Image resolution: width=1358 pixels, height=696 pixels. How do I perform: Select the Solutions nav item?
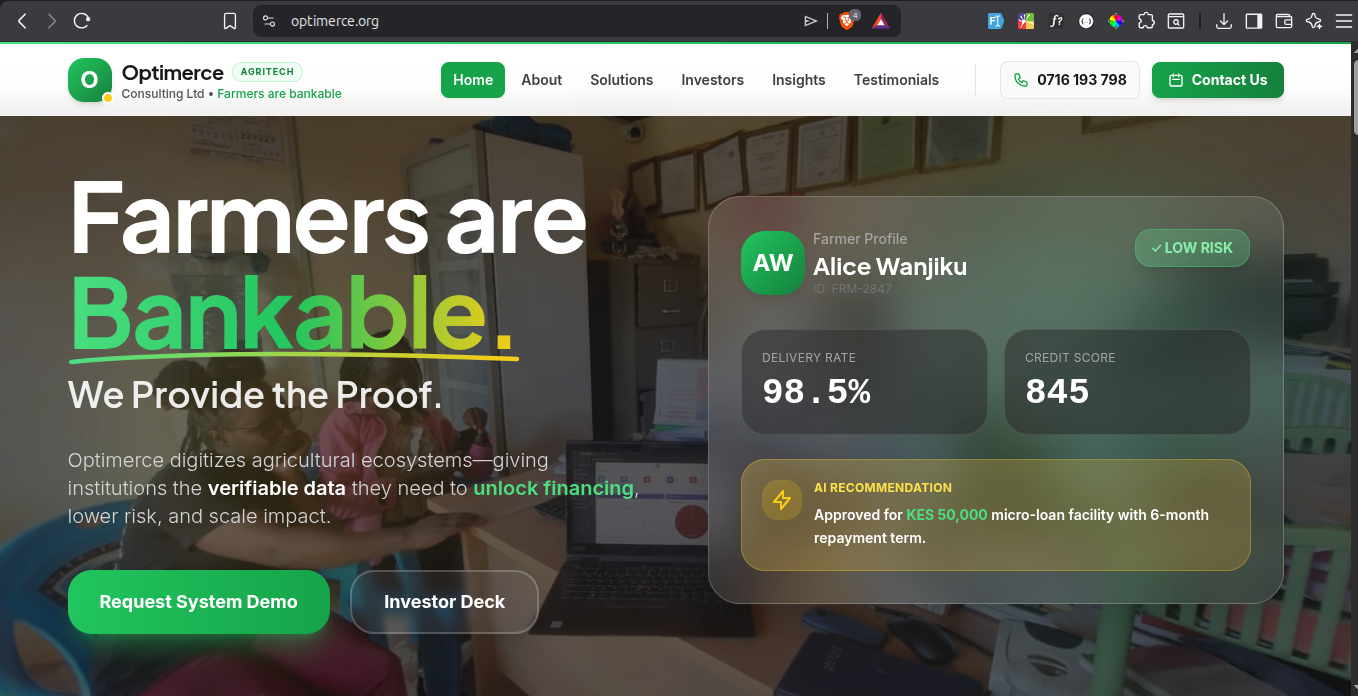(621, 80)
